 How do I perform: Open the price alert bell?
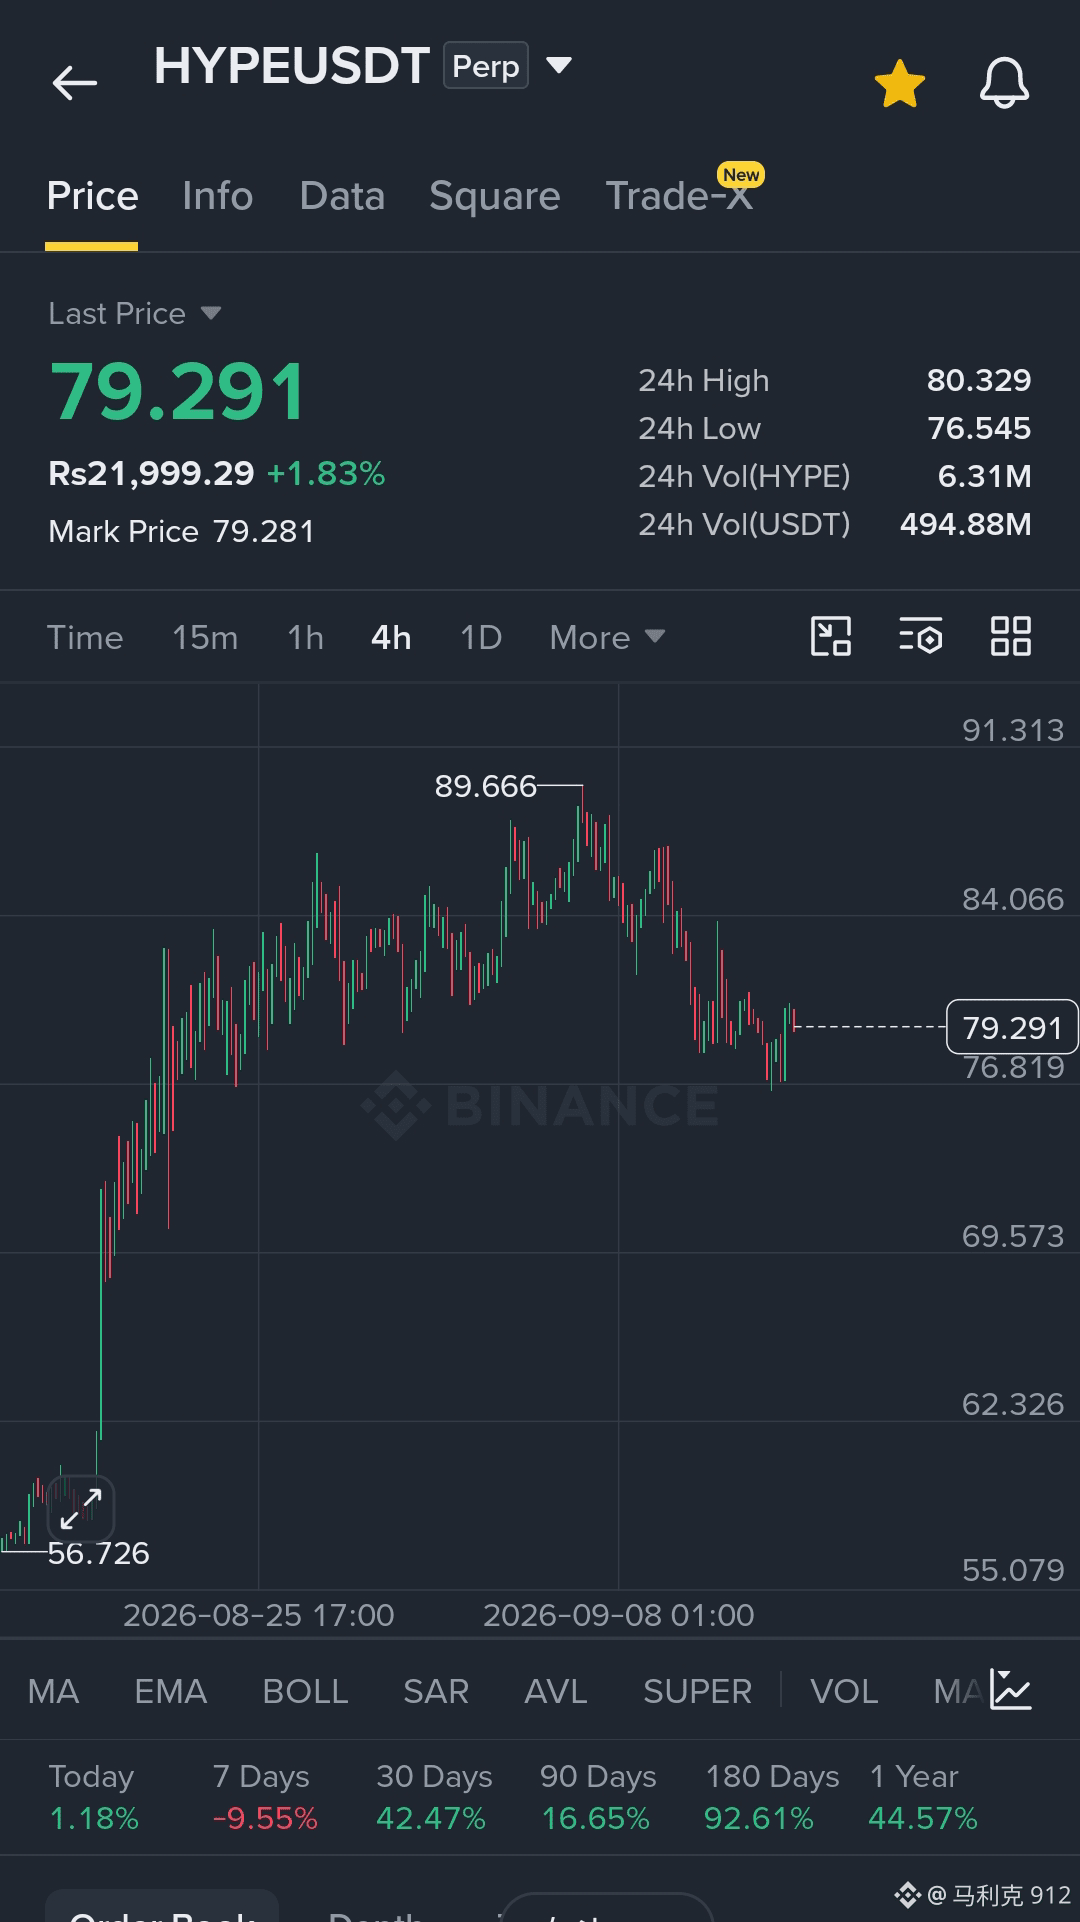click(1004, 83)
